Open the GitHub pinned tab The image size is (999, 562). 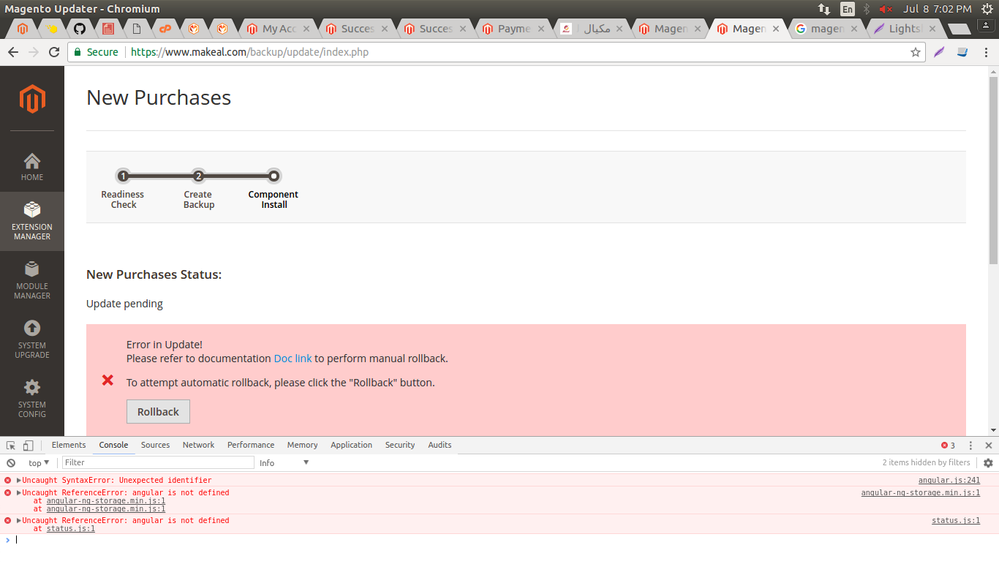tap(79, 29)
